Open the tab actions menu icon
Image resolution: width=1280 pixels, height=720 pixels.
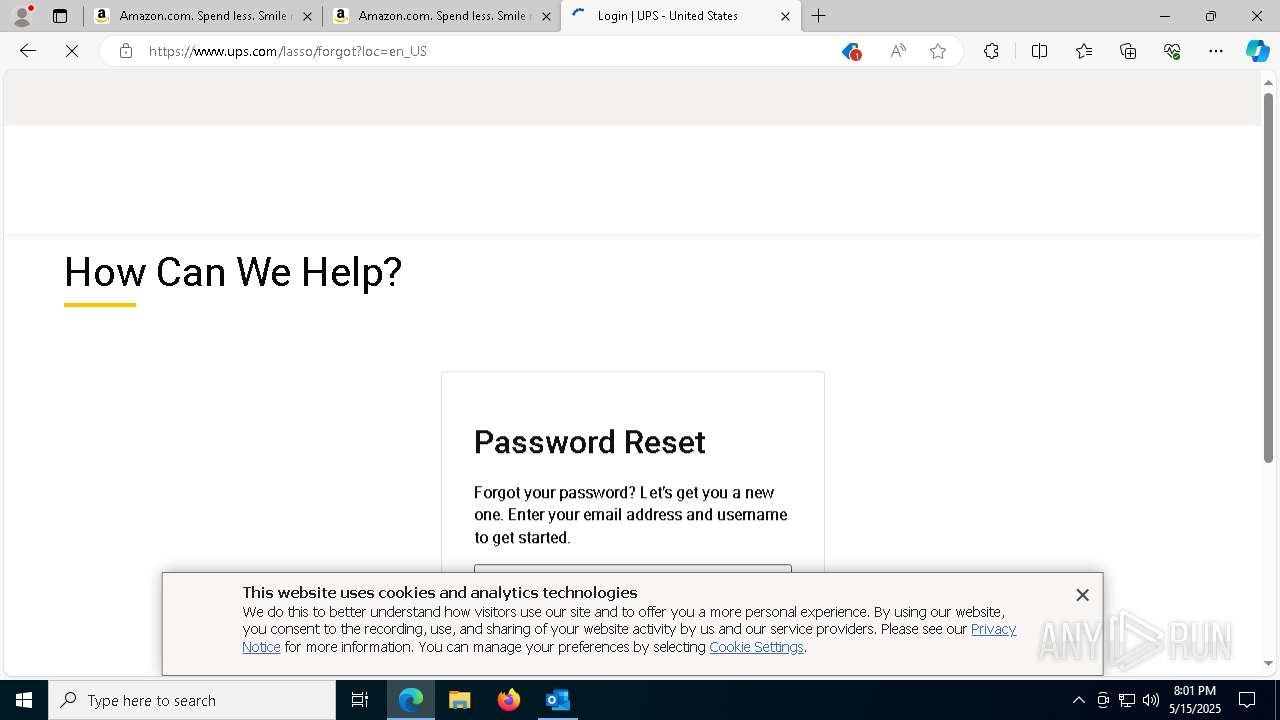click(x=60, y=16)
